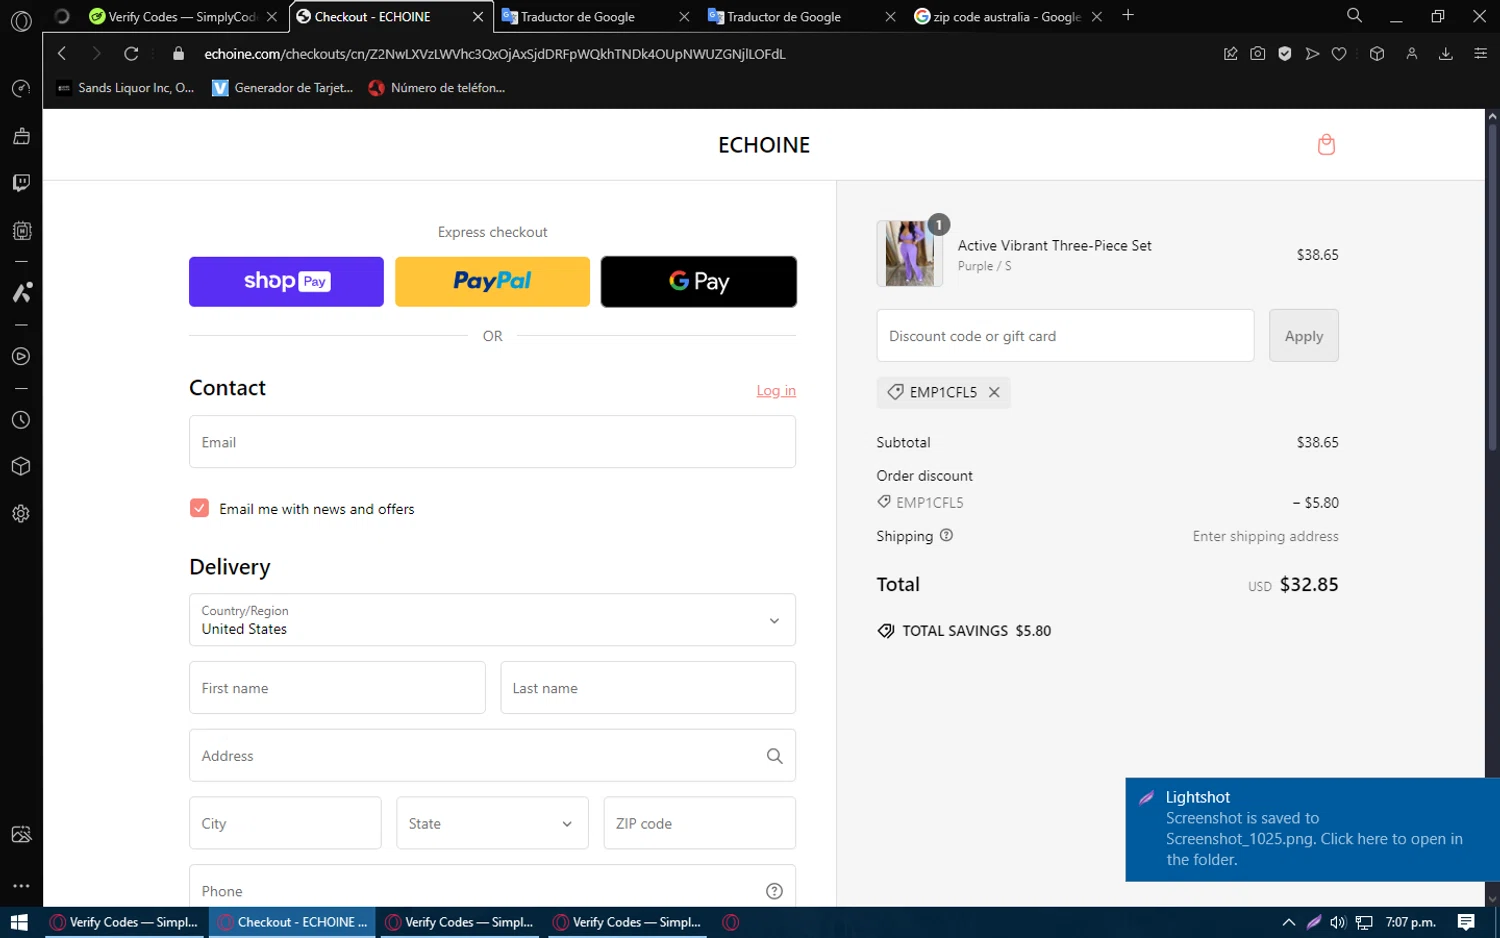Open the profile account icon in the toolbar
Screen dimensions: 1500x938
tap(1412, 54)
